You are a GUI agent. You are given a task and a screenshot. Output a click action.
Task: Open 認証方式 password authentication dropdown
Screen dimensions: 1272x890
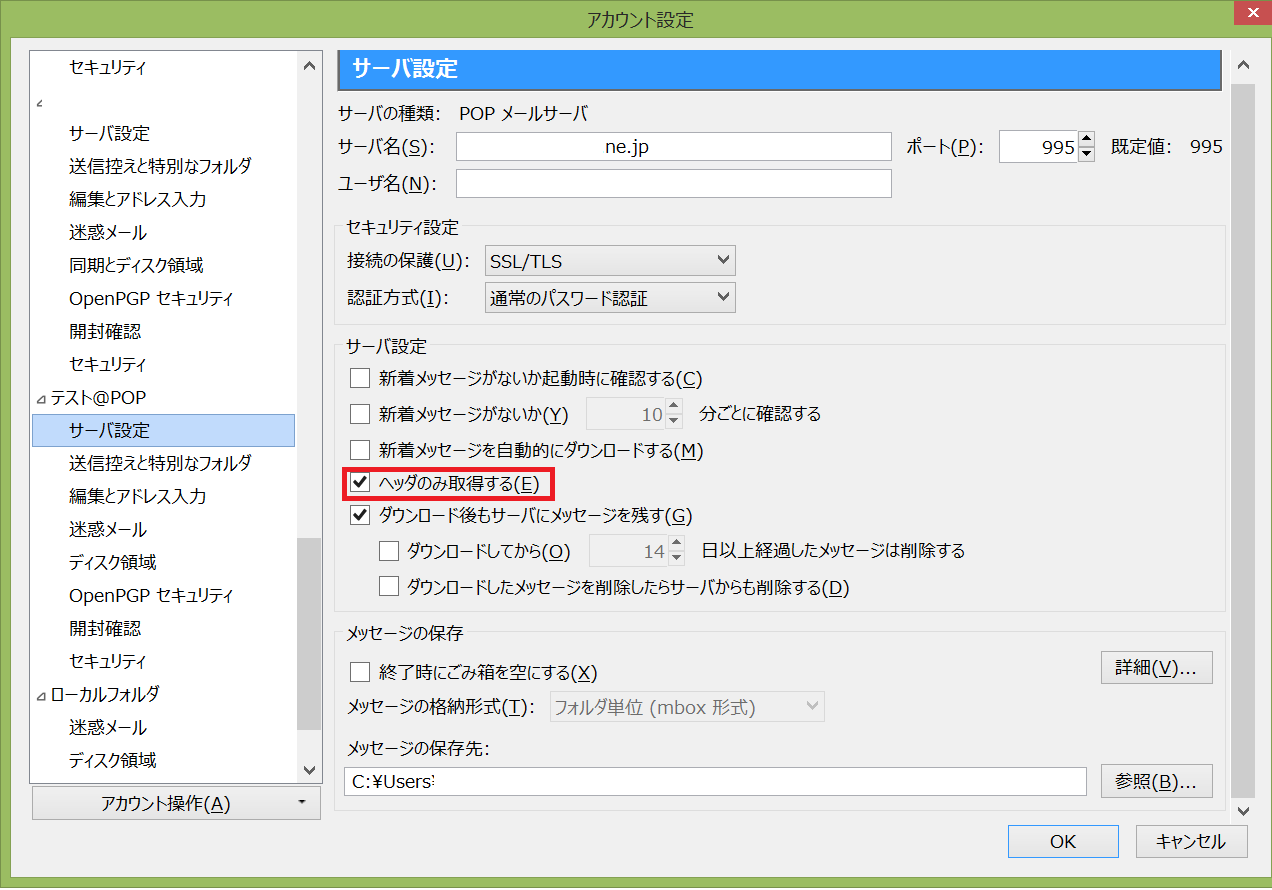point(610,297)
